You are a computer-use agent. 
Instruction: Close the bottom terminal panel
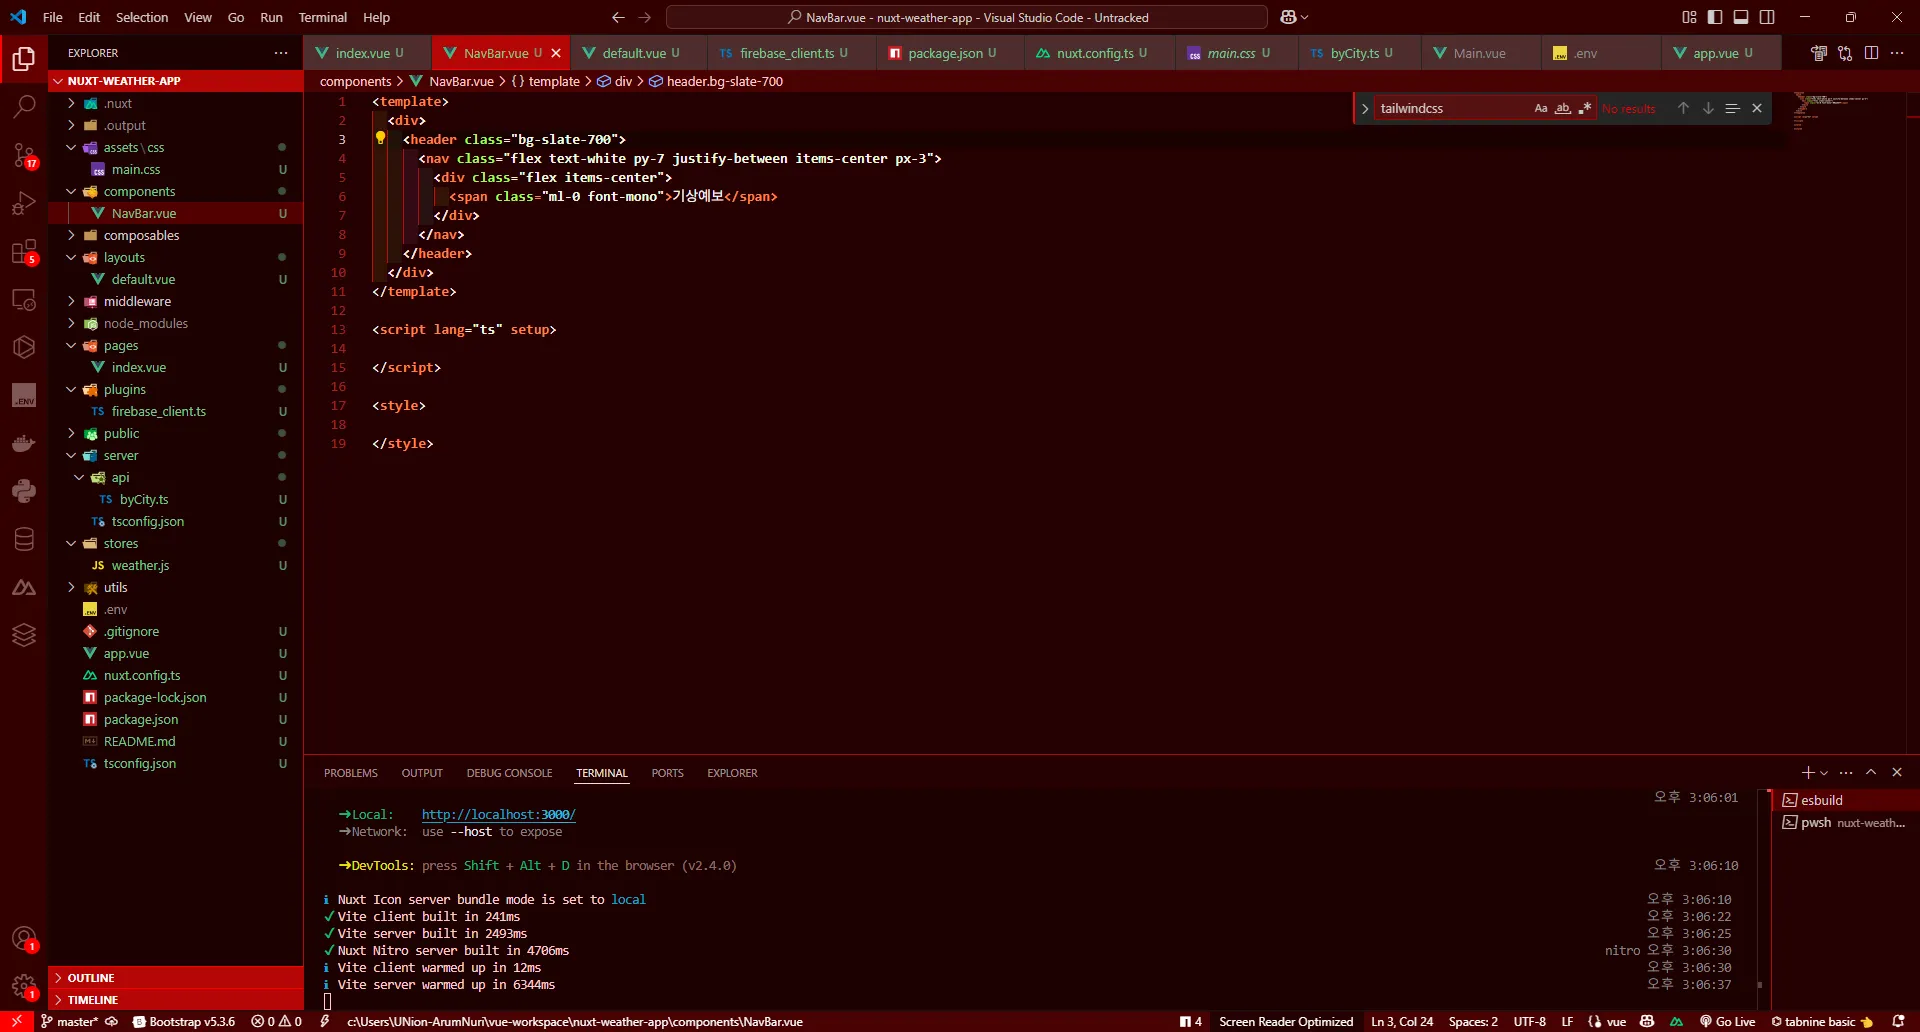point(1897,772)
